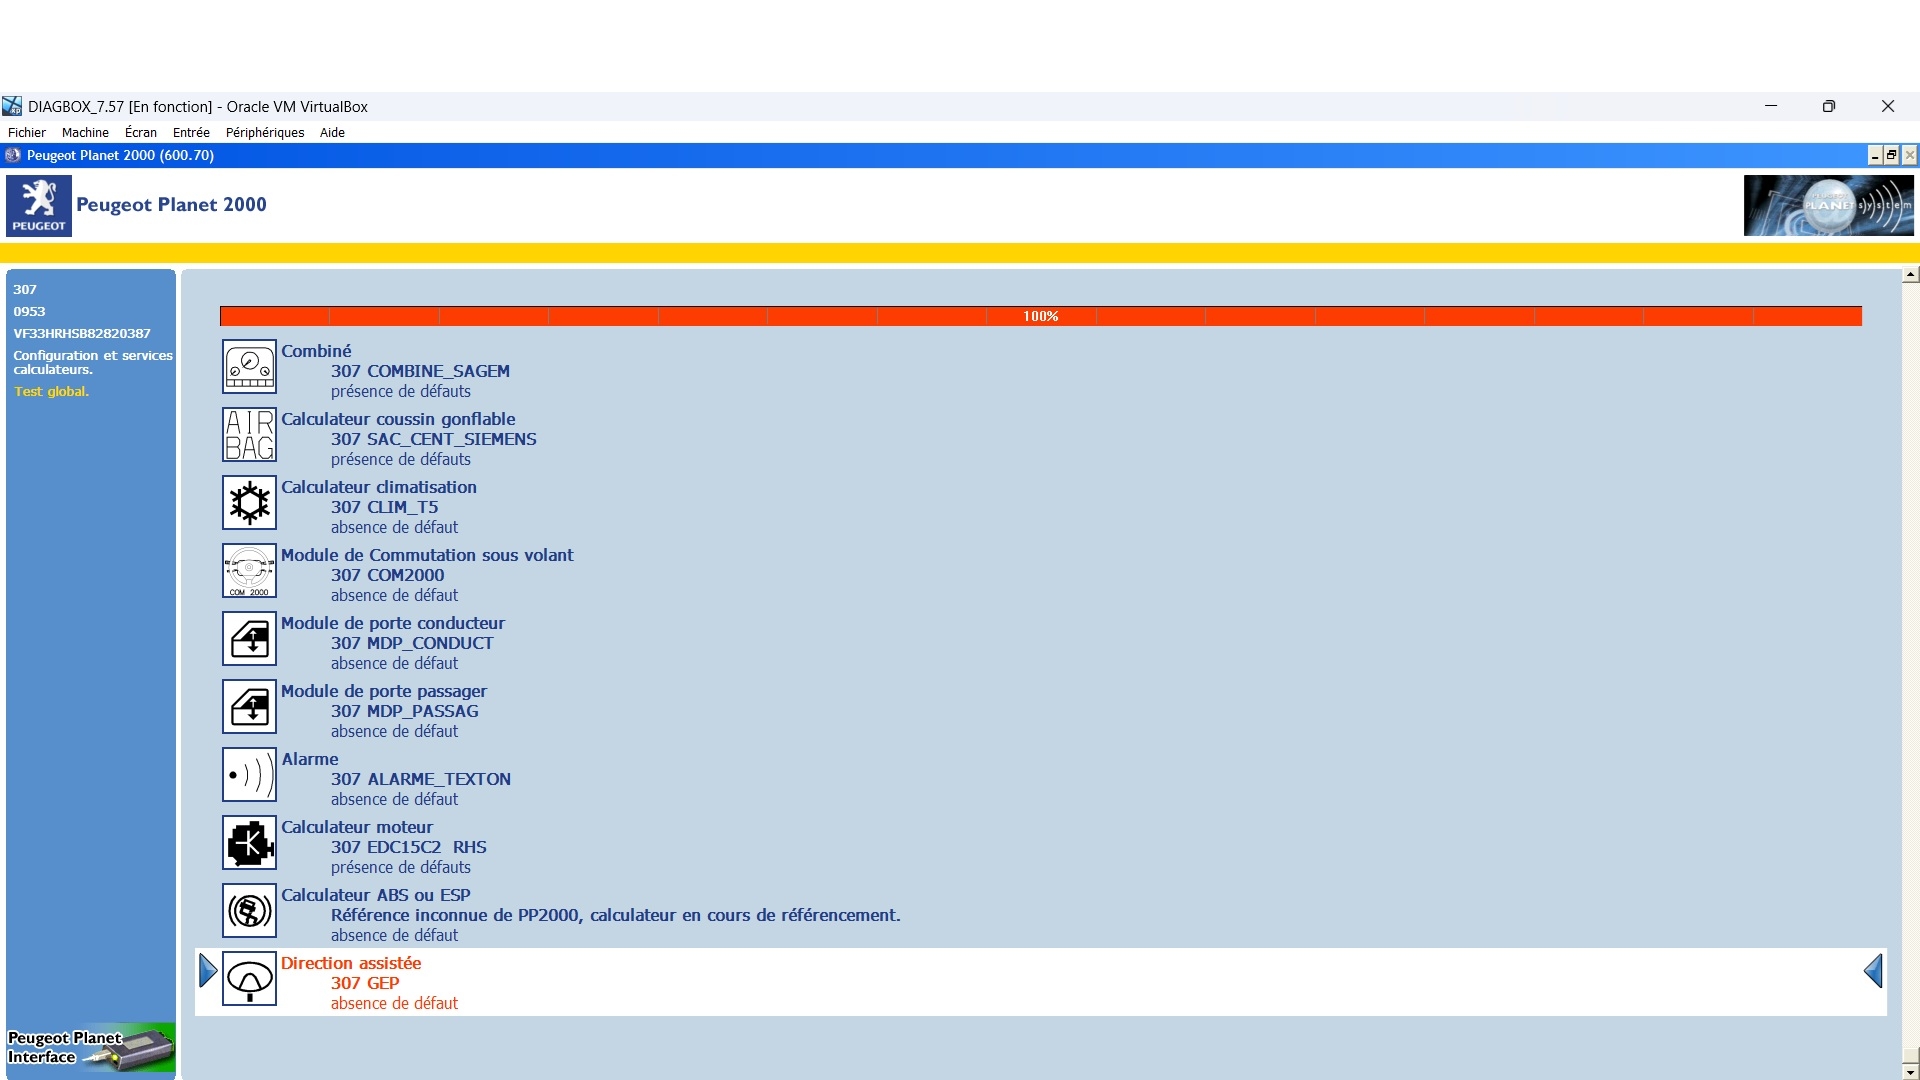Image resolution: width=1920 pixels, height=1080 pixels.
Task: Select the Alarme siren icon
Action: point(249,775)
